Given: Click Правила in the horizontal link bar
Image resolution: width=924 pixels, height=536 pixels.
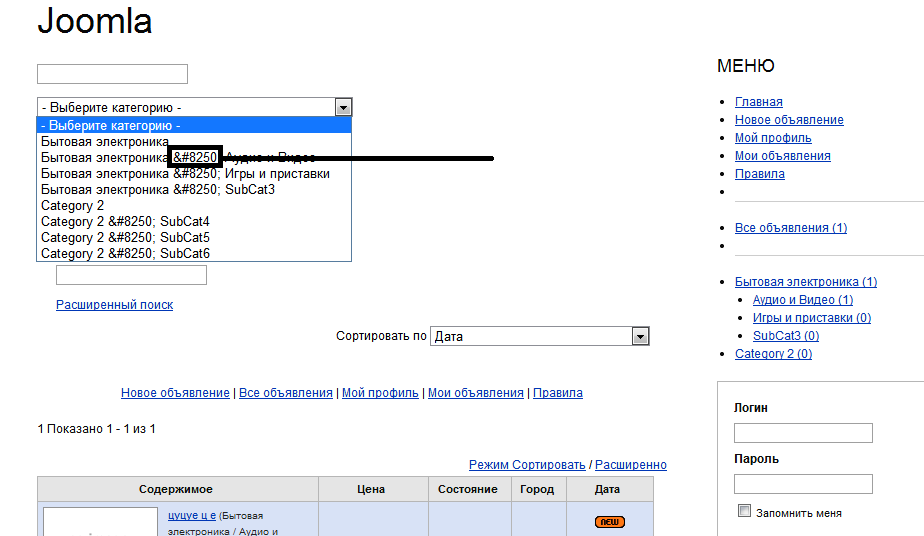Looking at the screenshot, I should tap(557, 393).
